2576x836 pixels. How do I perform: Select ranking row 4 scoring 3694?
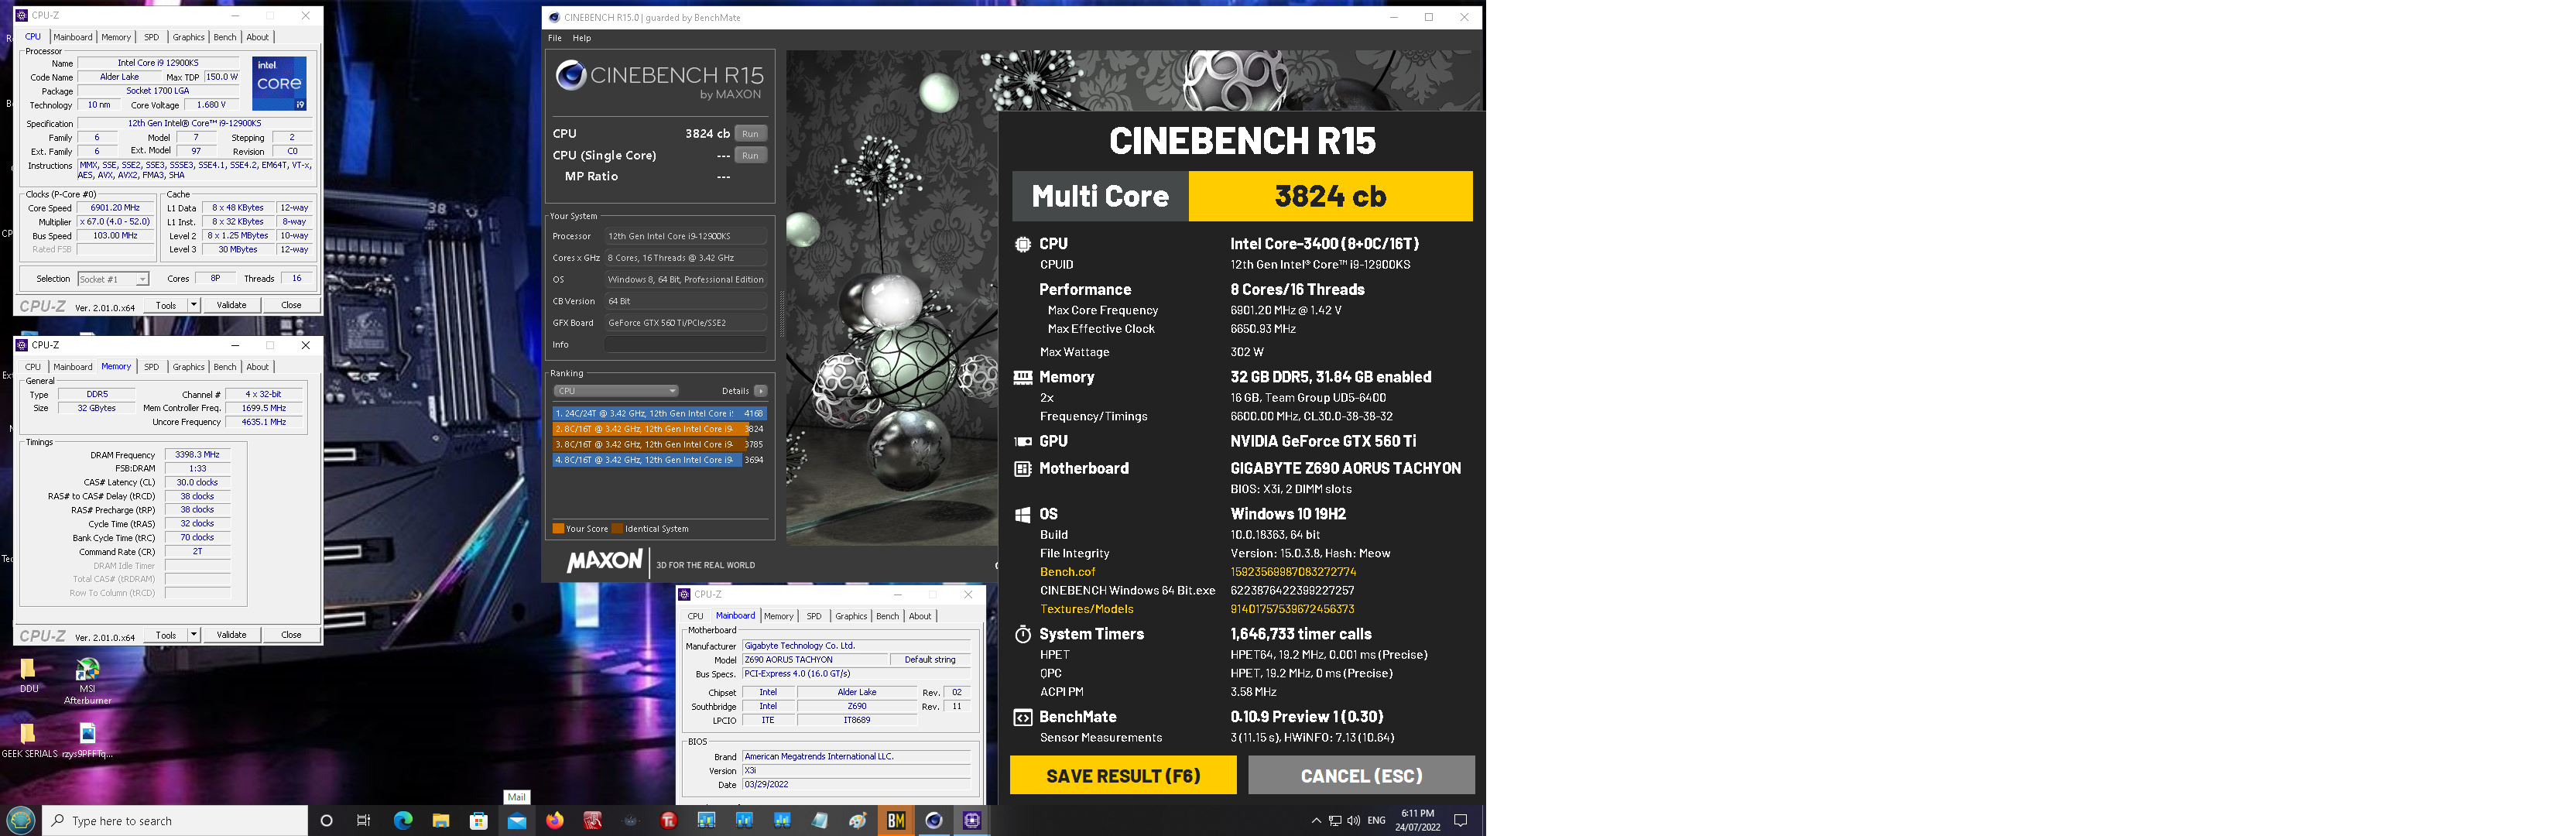point(659,460)
